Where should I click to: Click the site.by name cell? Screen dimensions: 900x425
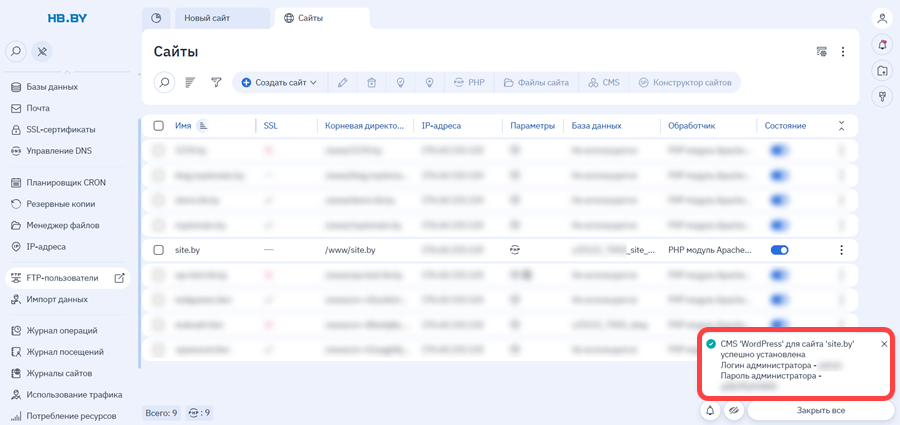point(187,250)
